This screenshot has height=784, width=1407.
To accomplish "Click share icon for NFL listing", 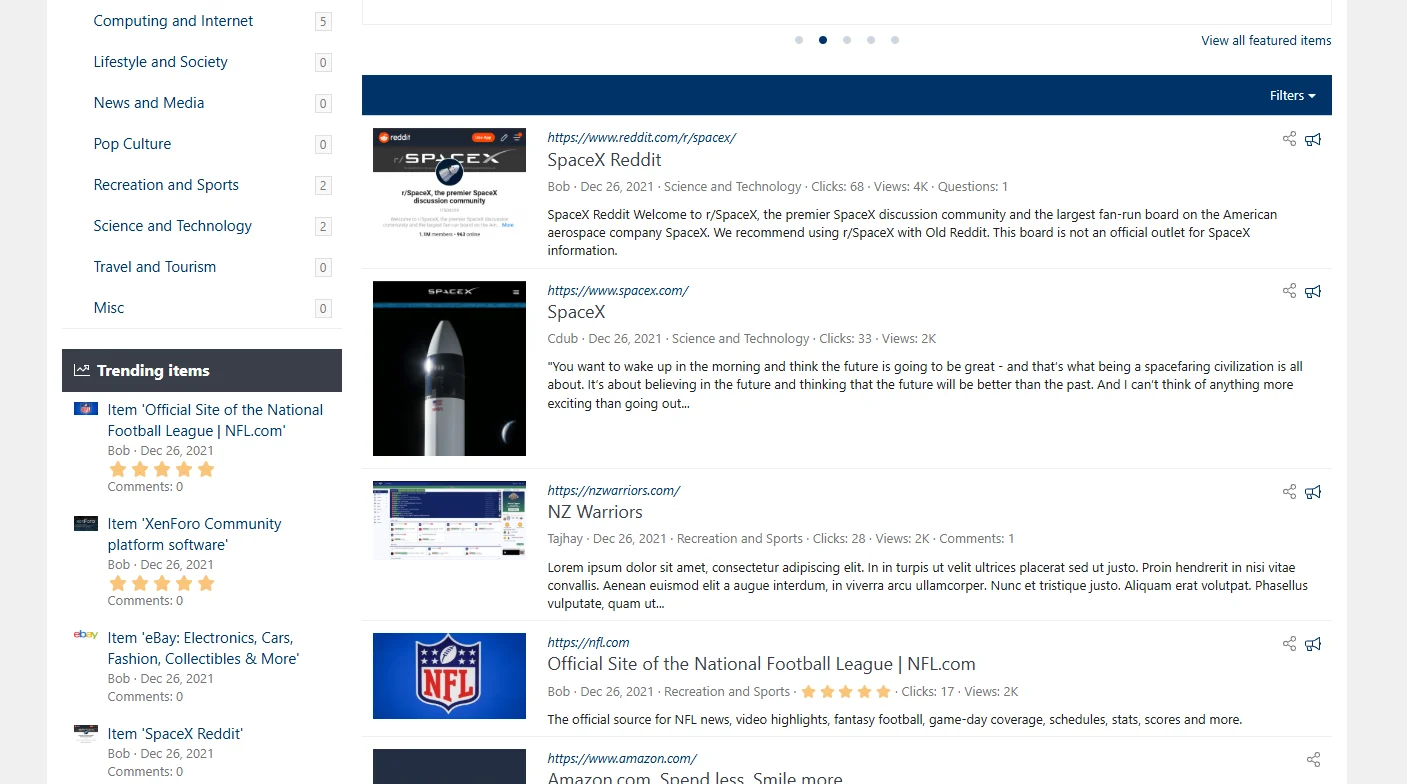I will coord(1289,643).
